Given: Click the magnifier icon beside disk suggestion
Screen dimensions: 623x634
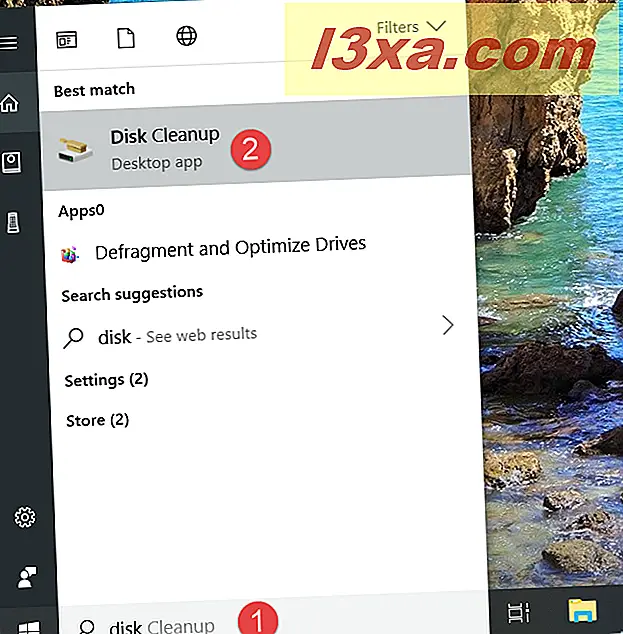Looking at the screenshot, I should pos(73,338).
